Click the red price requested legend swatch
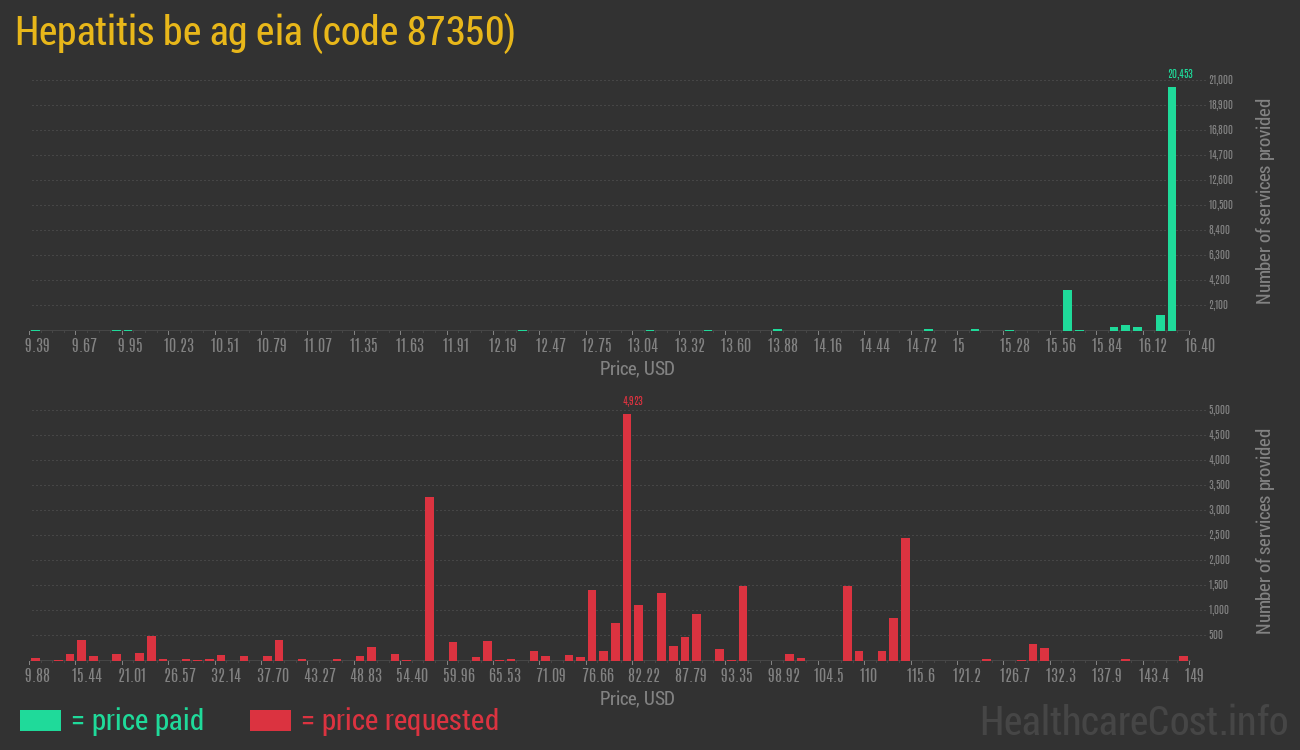Viewport: 1300px width, 750px height. tap(270, 720)
